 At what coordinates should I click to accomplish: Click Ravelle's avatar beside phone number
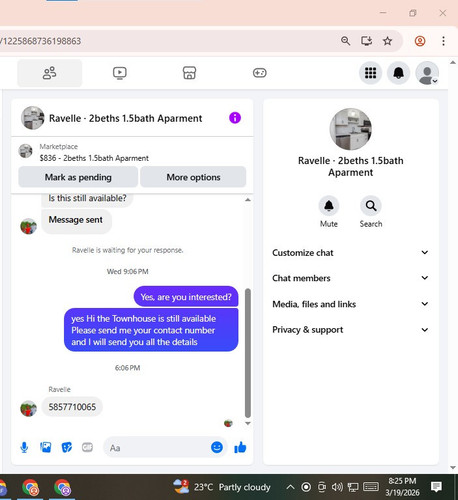point(28,408)
